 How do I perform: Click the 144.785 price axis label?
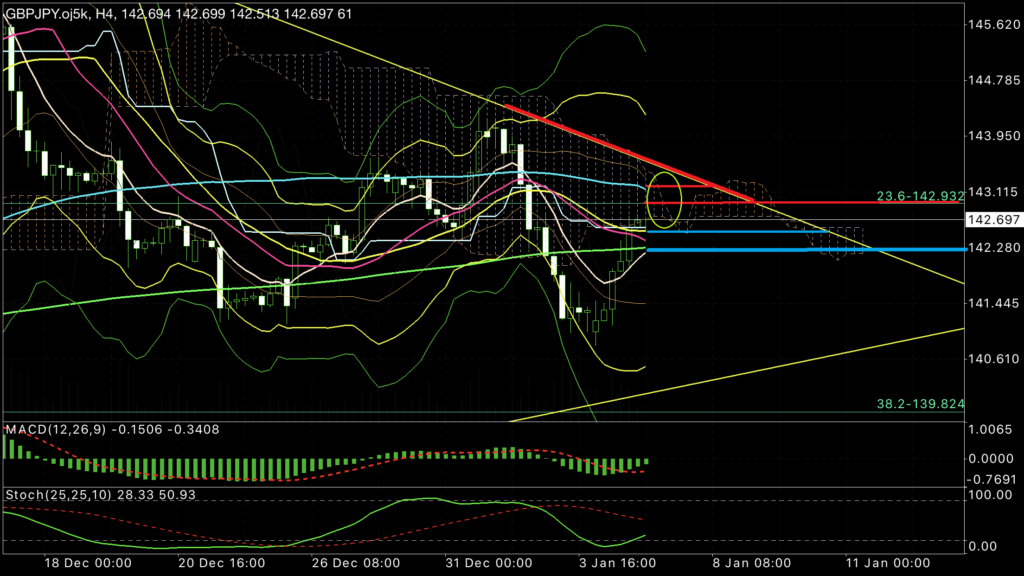994,80
